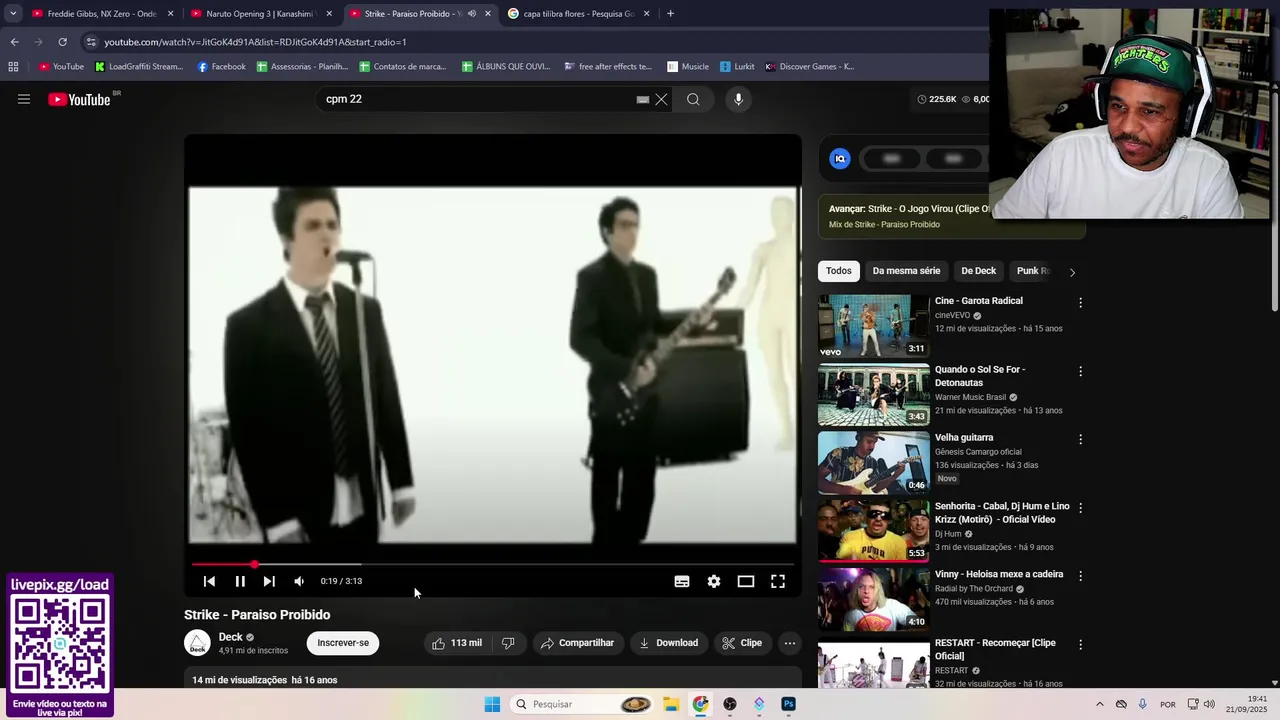
Task: Create a Clipe from the video
Action: pyautogui.click(x=743, y=643)
